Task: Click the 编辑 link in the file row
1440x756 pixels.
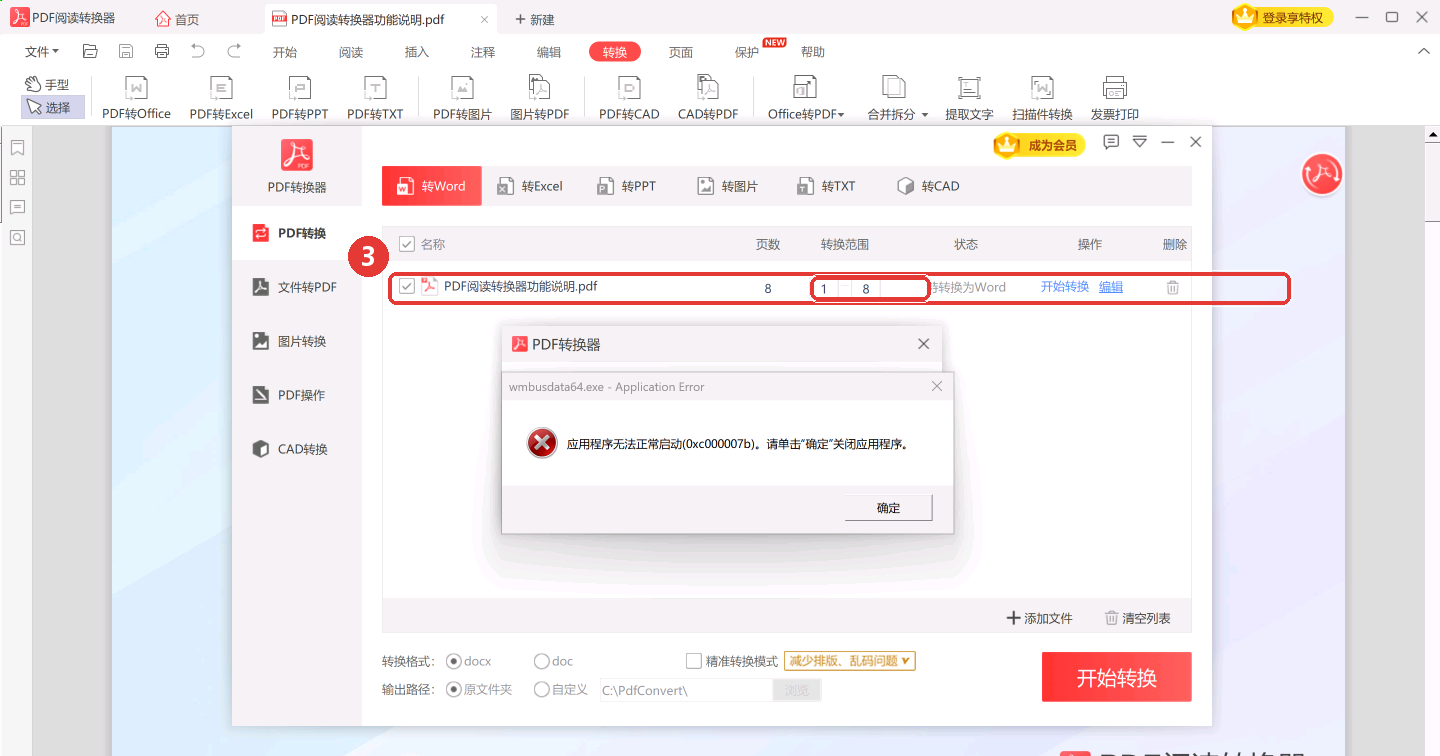Action: 1111,287
